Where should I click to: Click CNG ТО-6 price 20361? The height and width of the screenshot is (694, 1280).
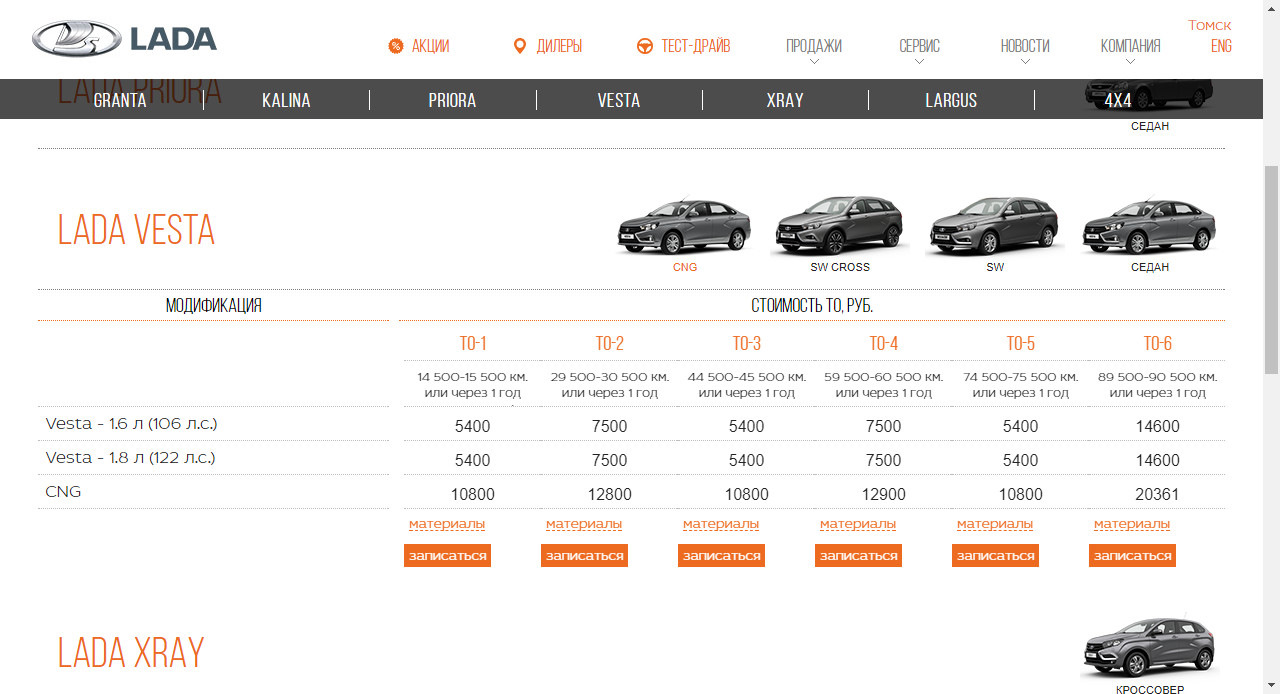pyautogui.click(x=1158, y=494)
